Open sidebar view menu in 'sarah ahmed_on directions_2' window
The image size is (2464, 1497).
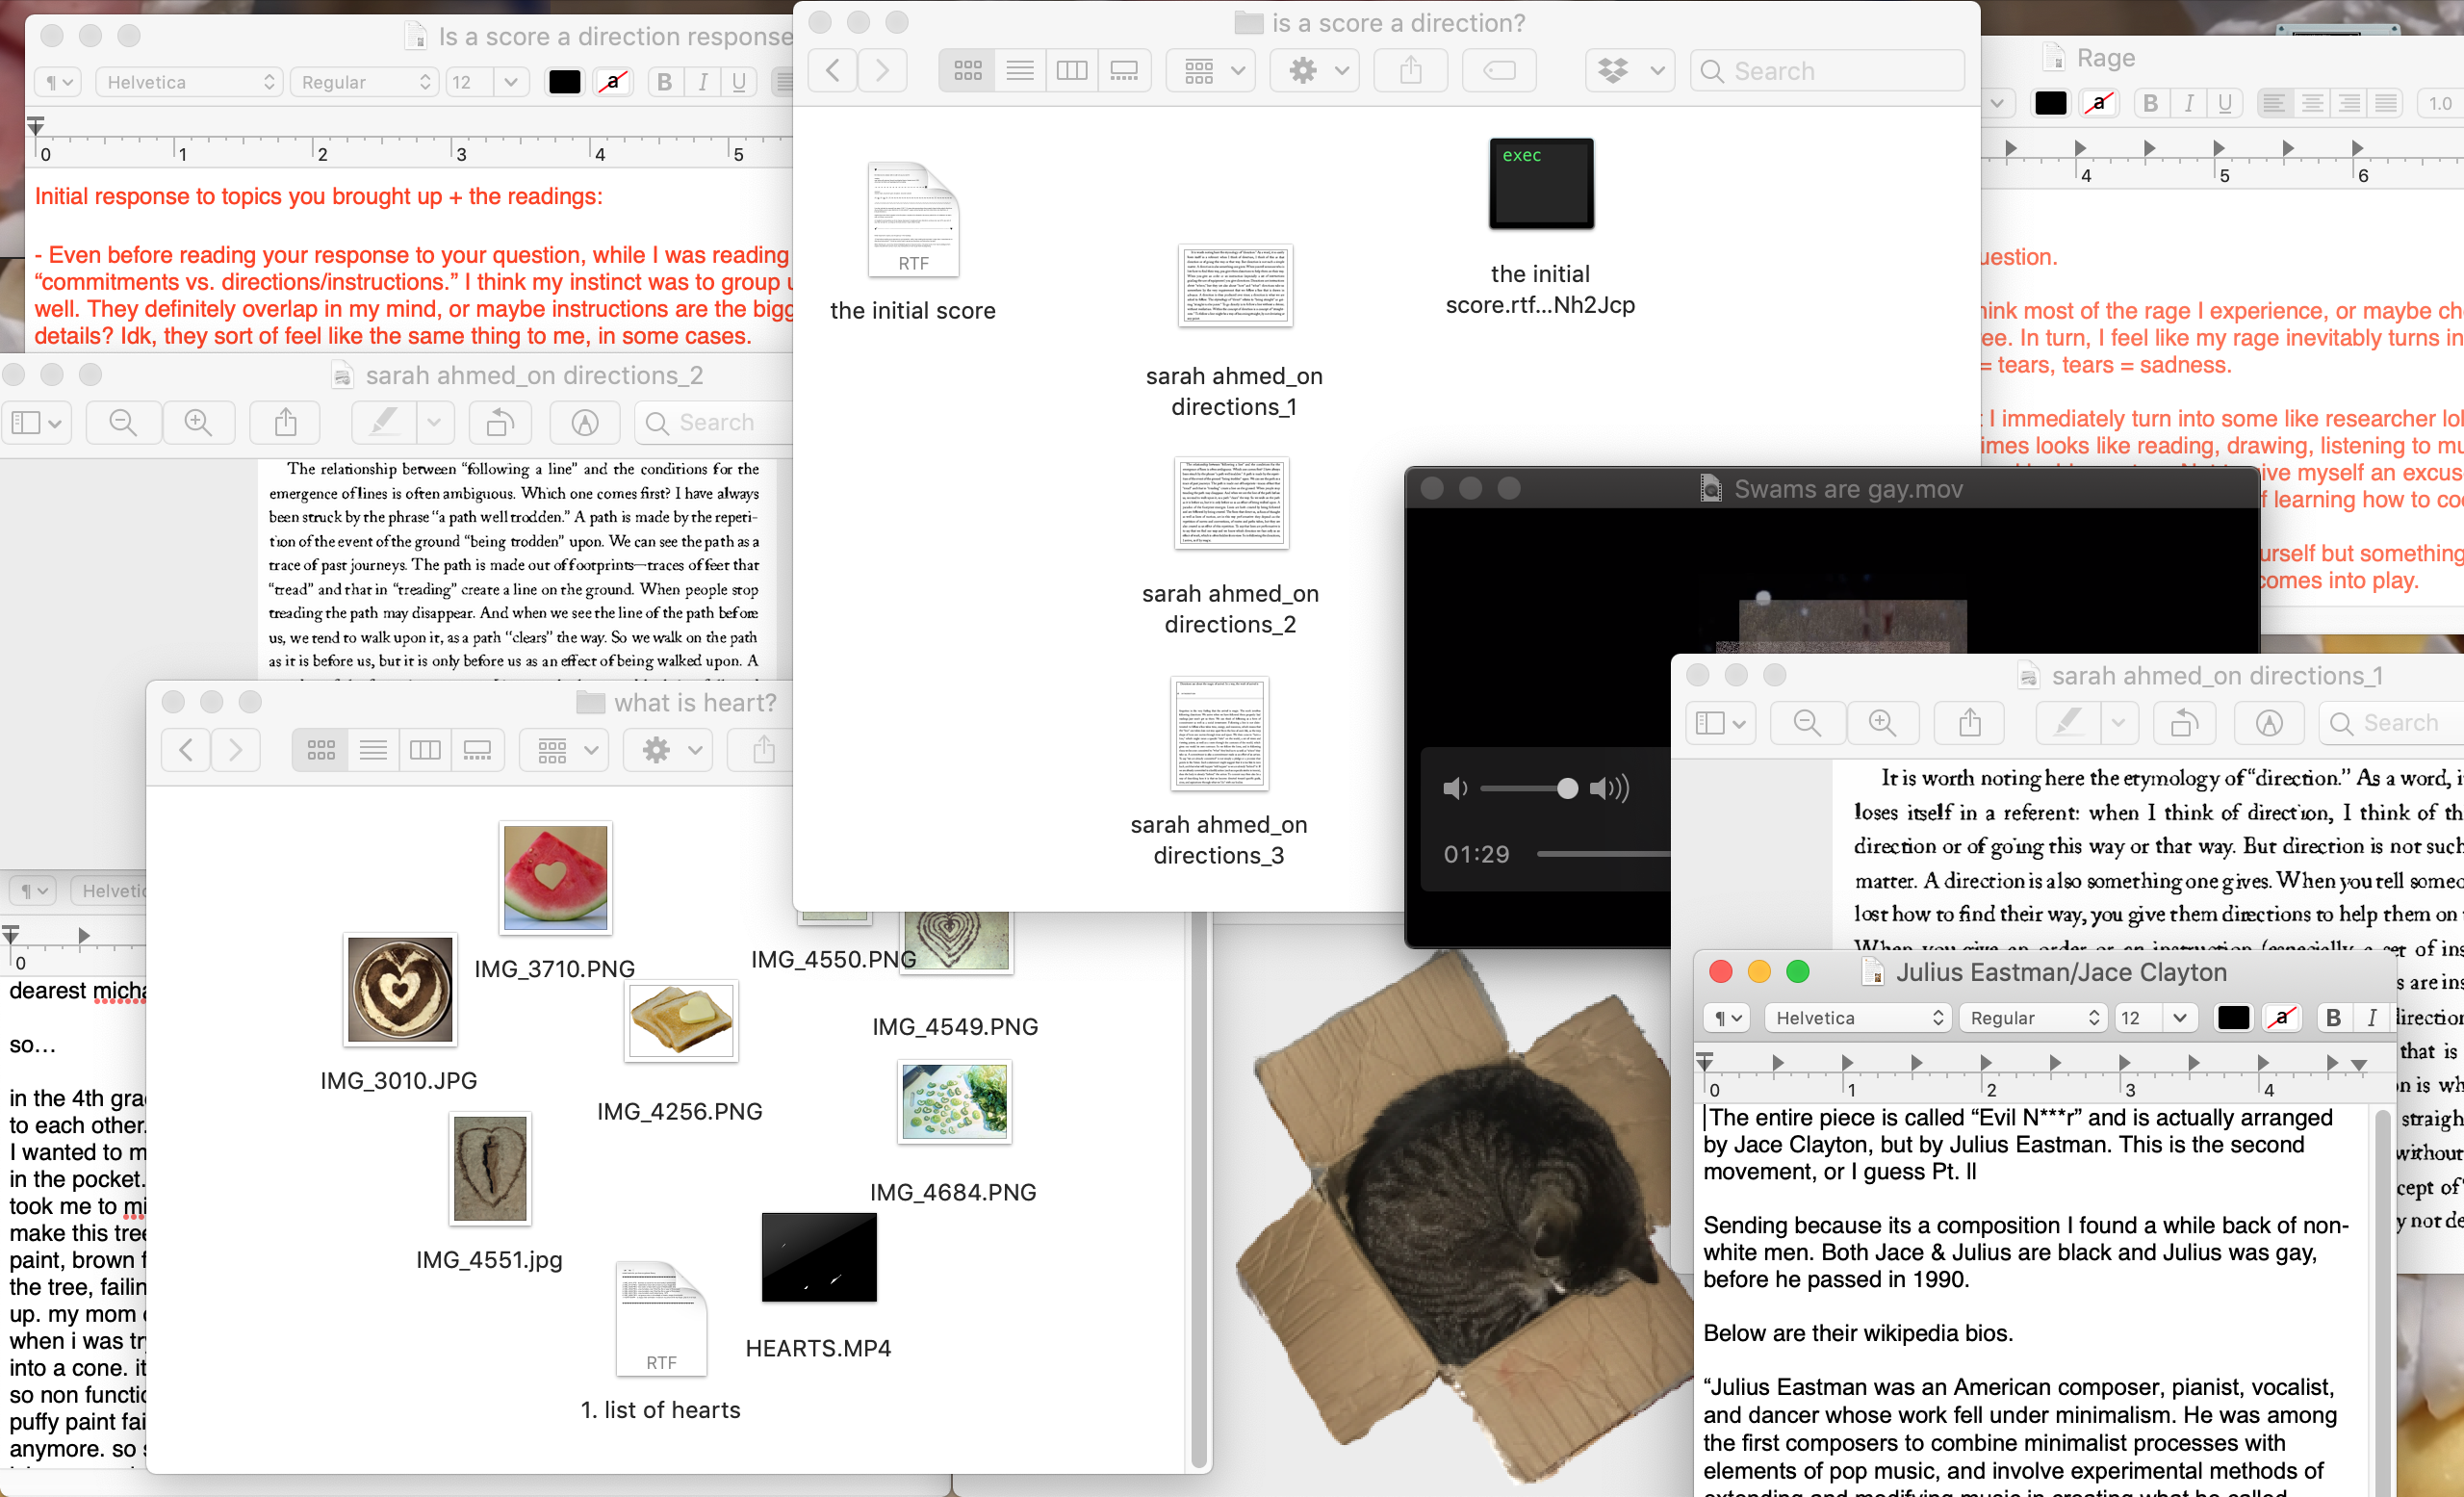tap(37, 422)
